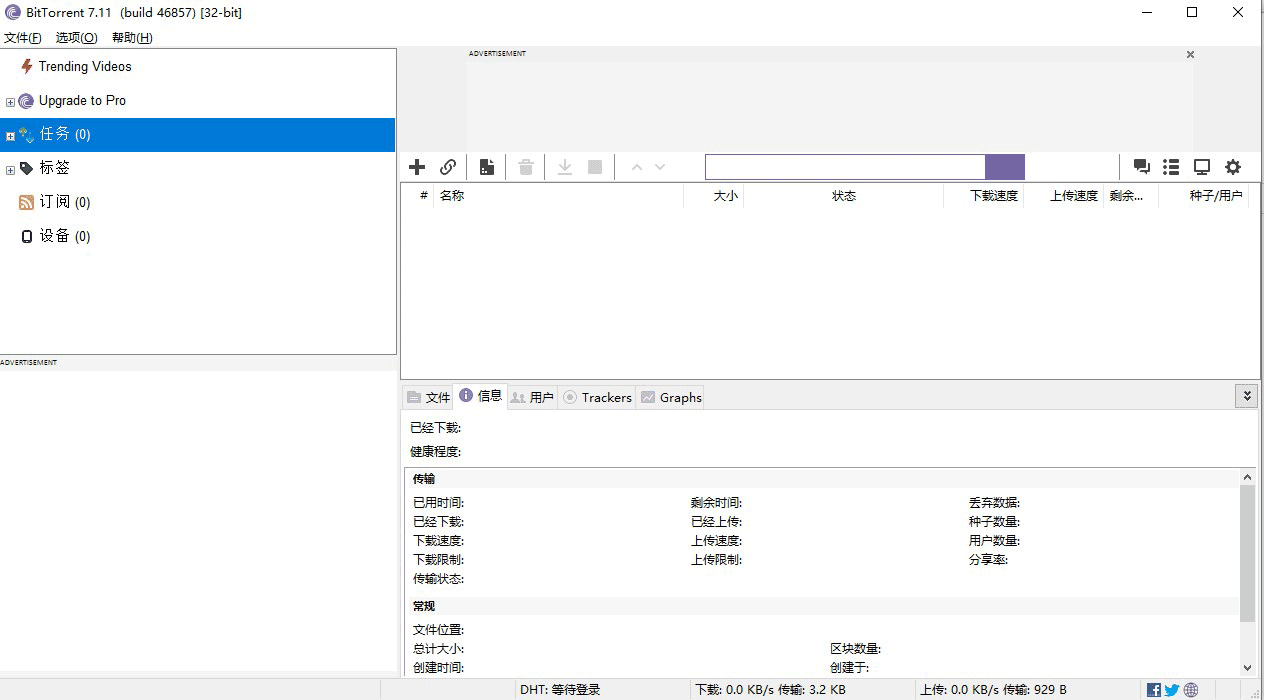Collapse the detail pane with double-chevron button
Image resolution: width=1264 pixels, height=700 pixels.
pos(1246,396)
